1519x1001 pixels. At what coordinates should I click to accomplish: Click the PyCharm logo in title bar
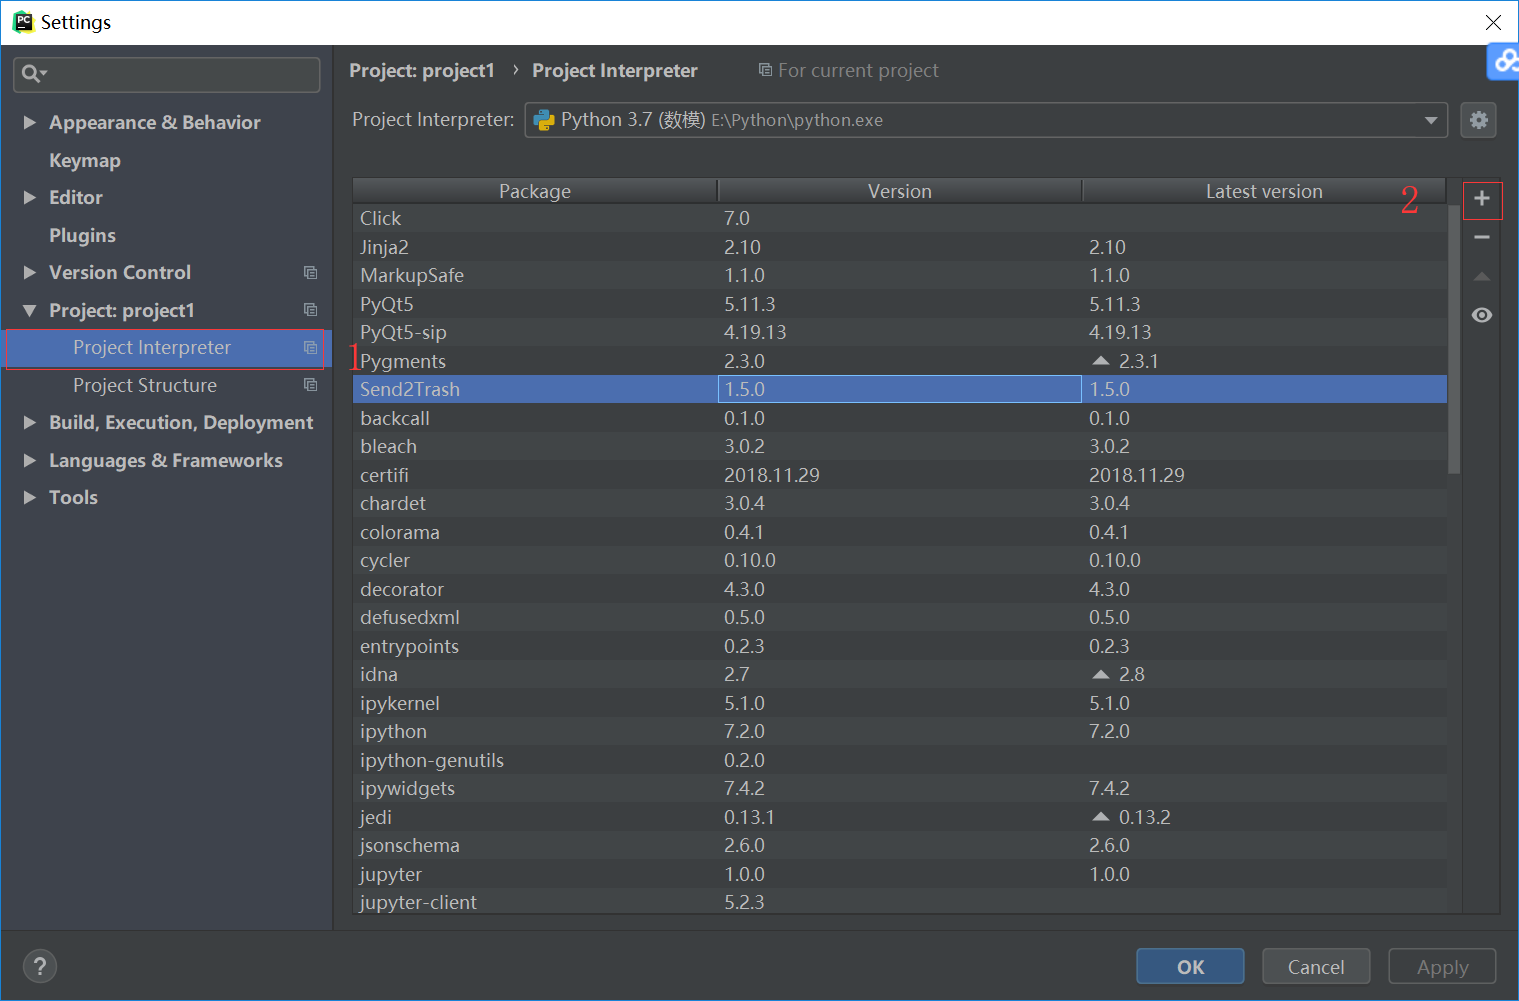click(x=23, y=22)
